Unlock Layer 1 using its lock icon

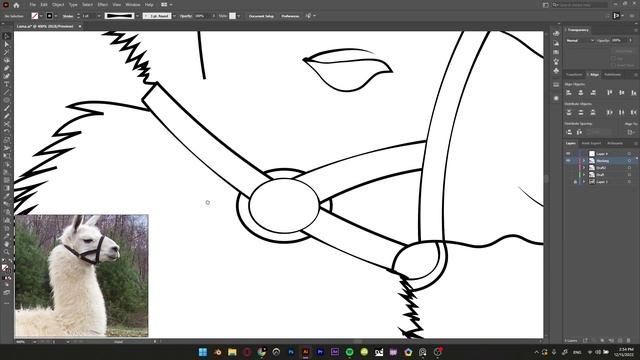pos(575,182)
